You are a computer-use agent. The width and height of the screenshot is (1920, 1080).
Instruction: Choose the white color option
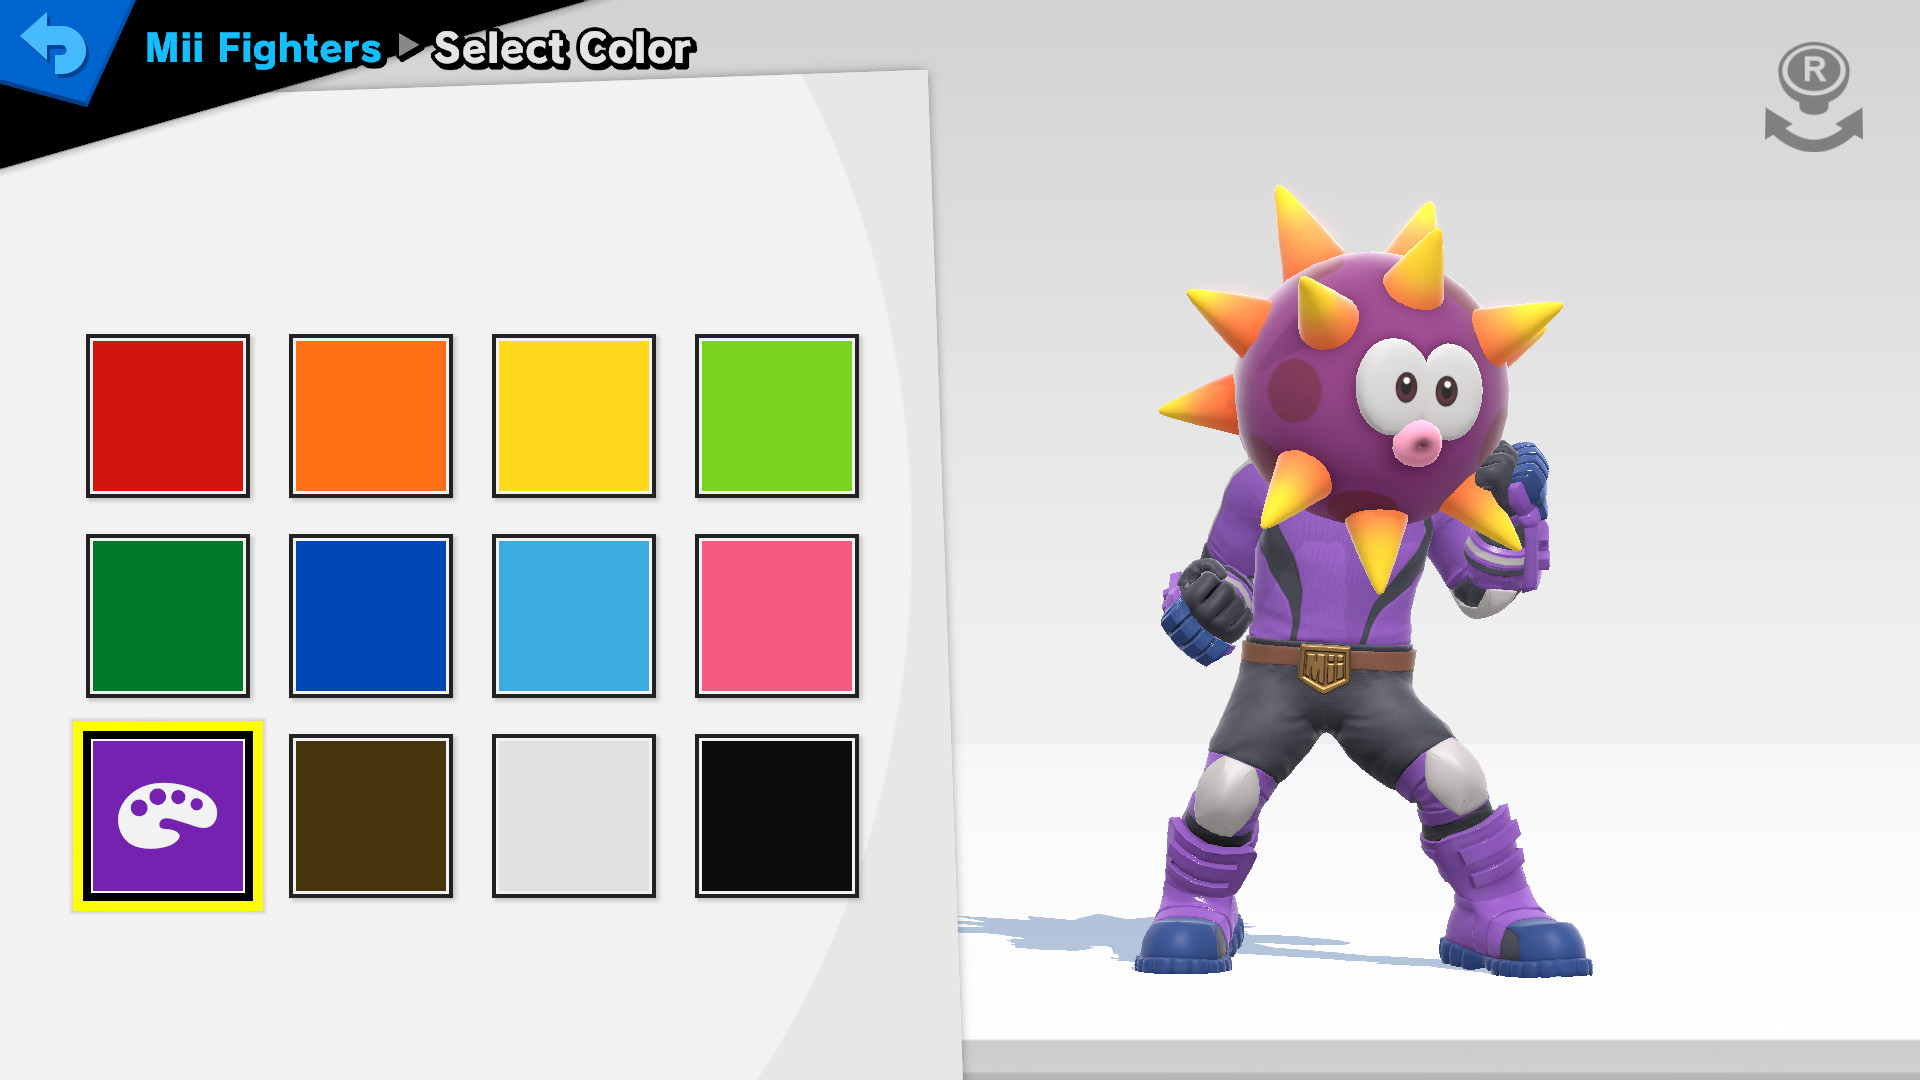(x=576, y=816)
